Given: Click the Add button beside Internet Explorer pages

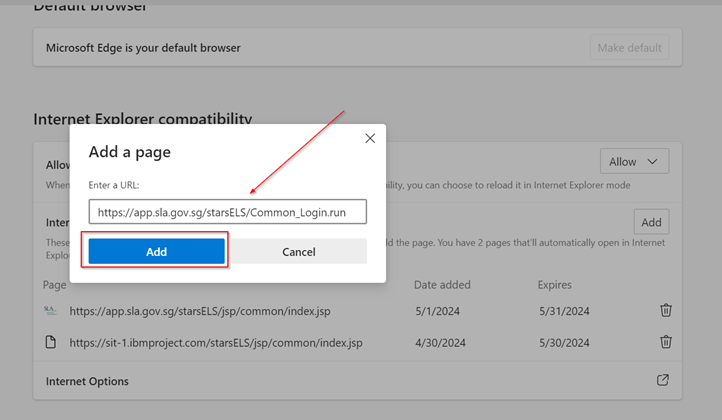Looking at the screenshot, I should (651, 222).
